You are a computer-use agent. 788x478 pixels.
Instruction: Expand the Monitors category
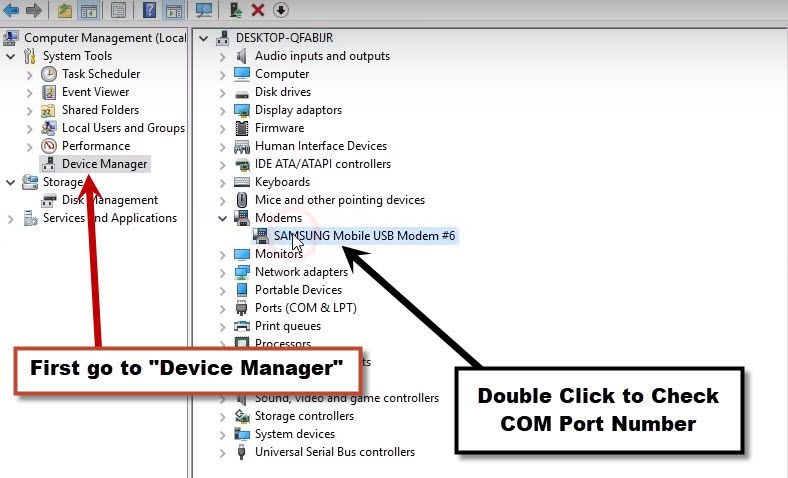(222, 254)
